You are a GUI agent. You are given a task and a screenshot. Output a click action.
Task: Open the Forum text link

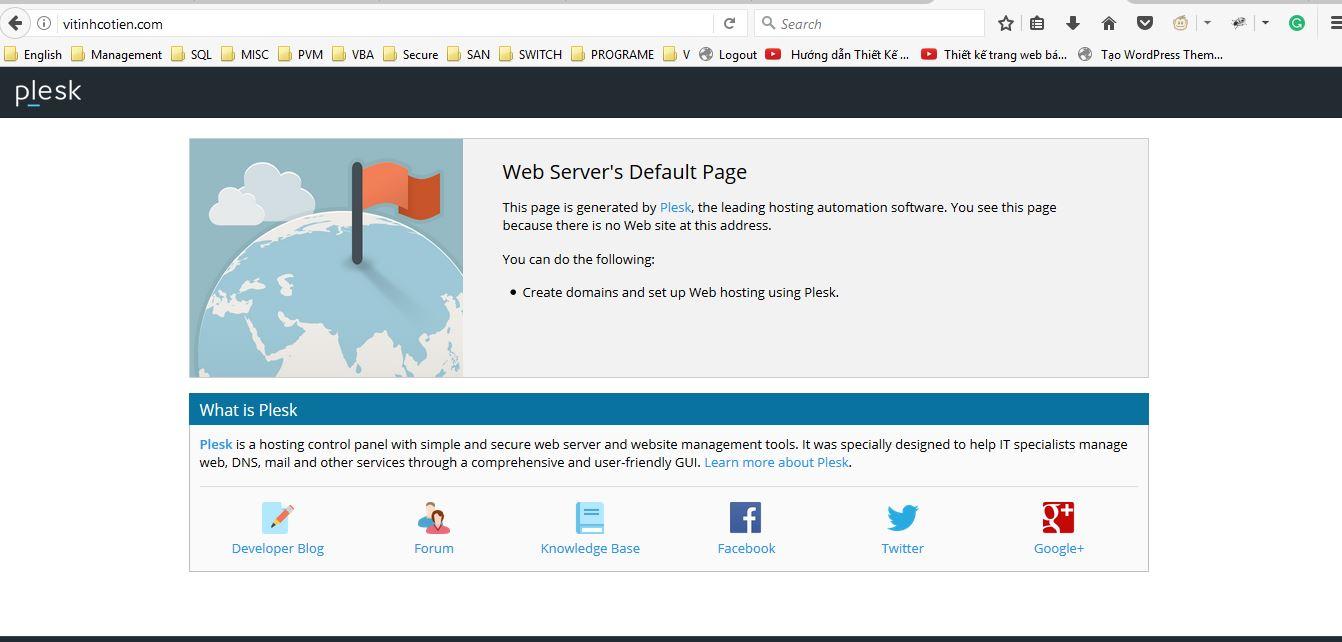tap(434, 548)
